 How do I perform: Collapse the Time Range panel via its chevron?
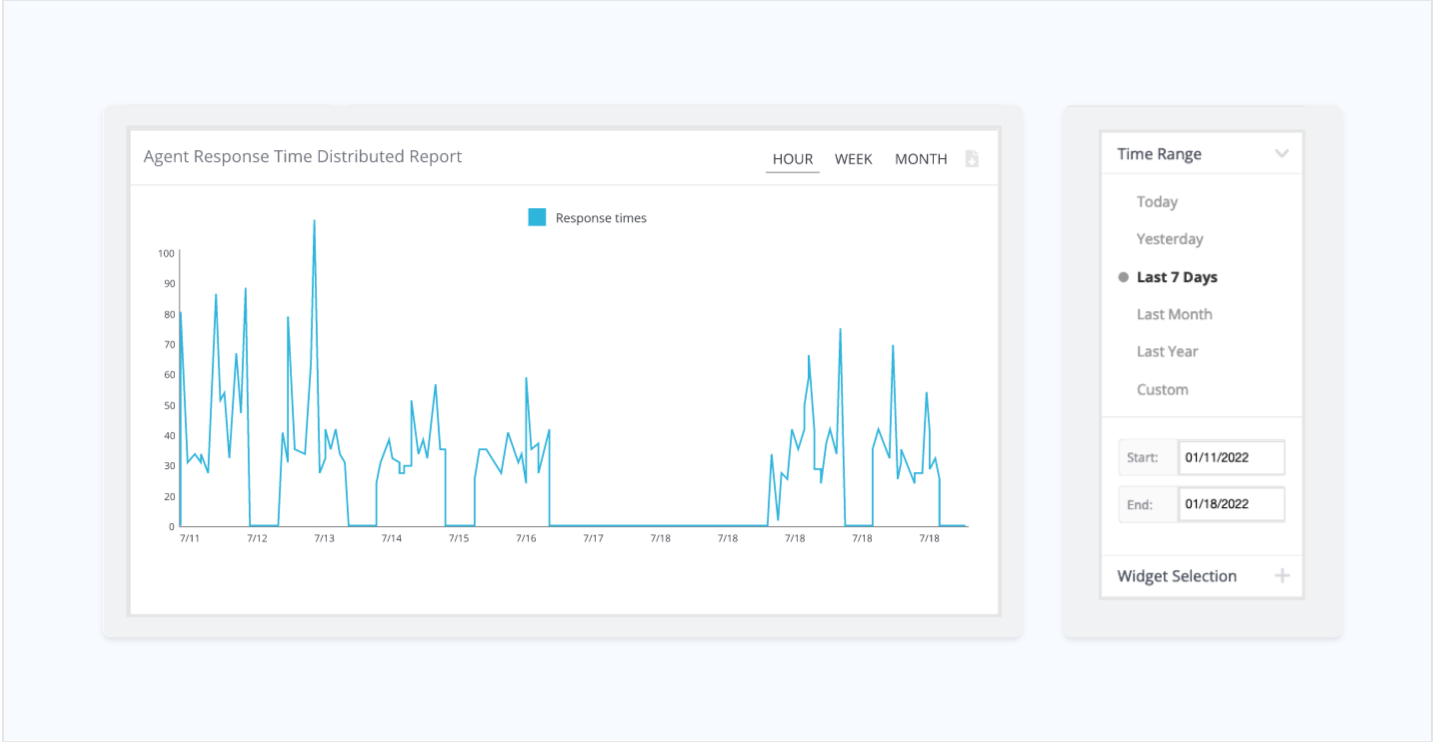[1281, 153]
